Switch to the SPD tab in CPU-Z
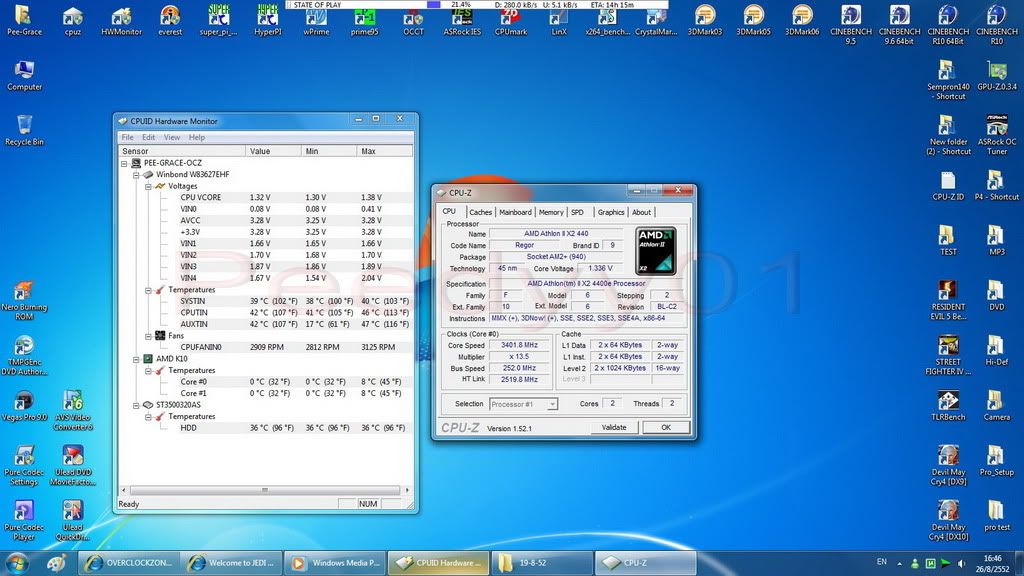1024x576 pixels. (x=577, y=212)
